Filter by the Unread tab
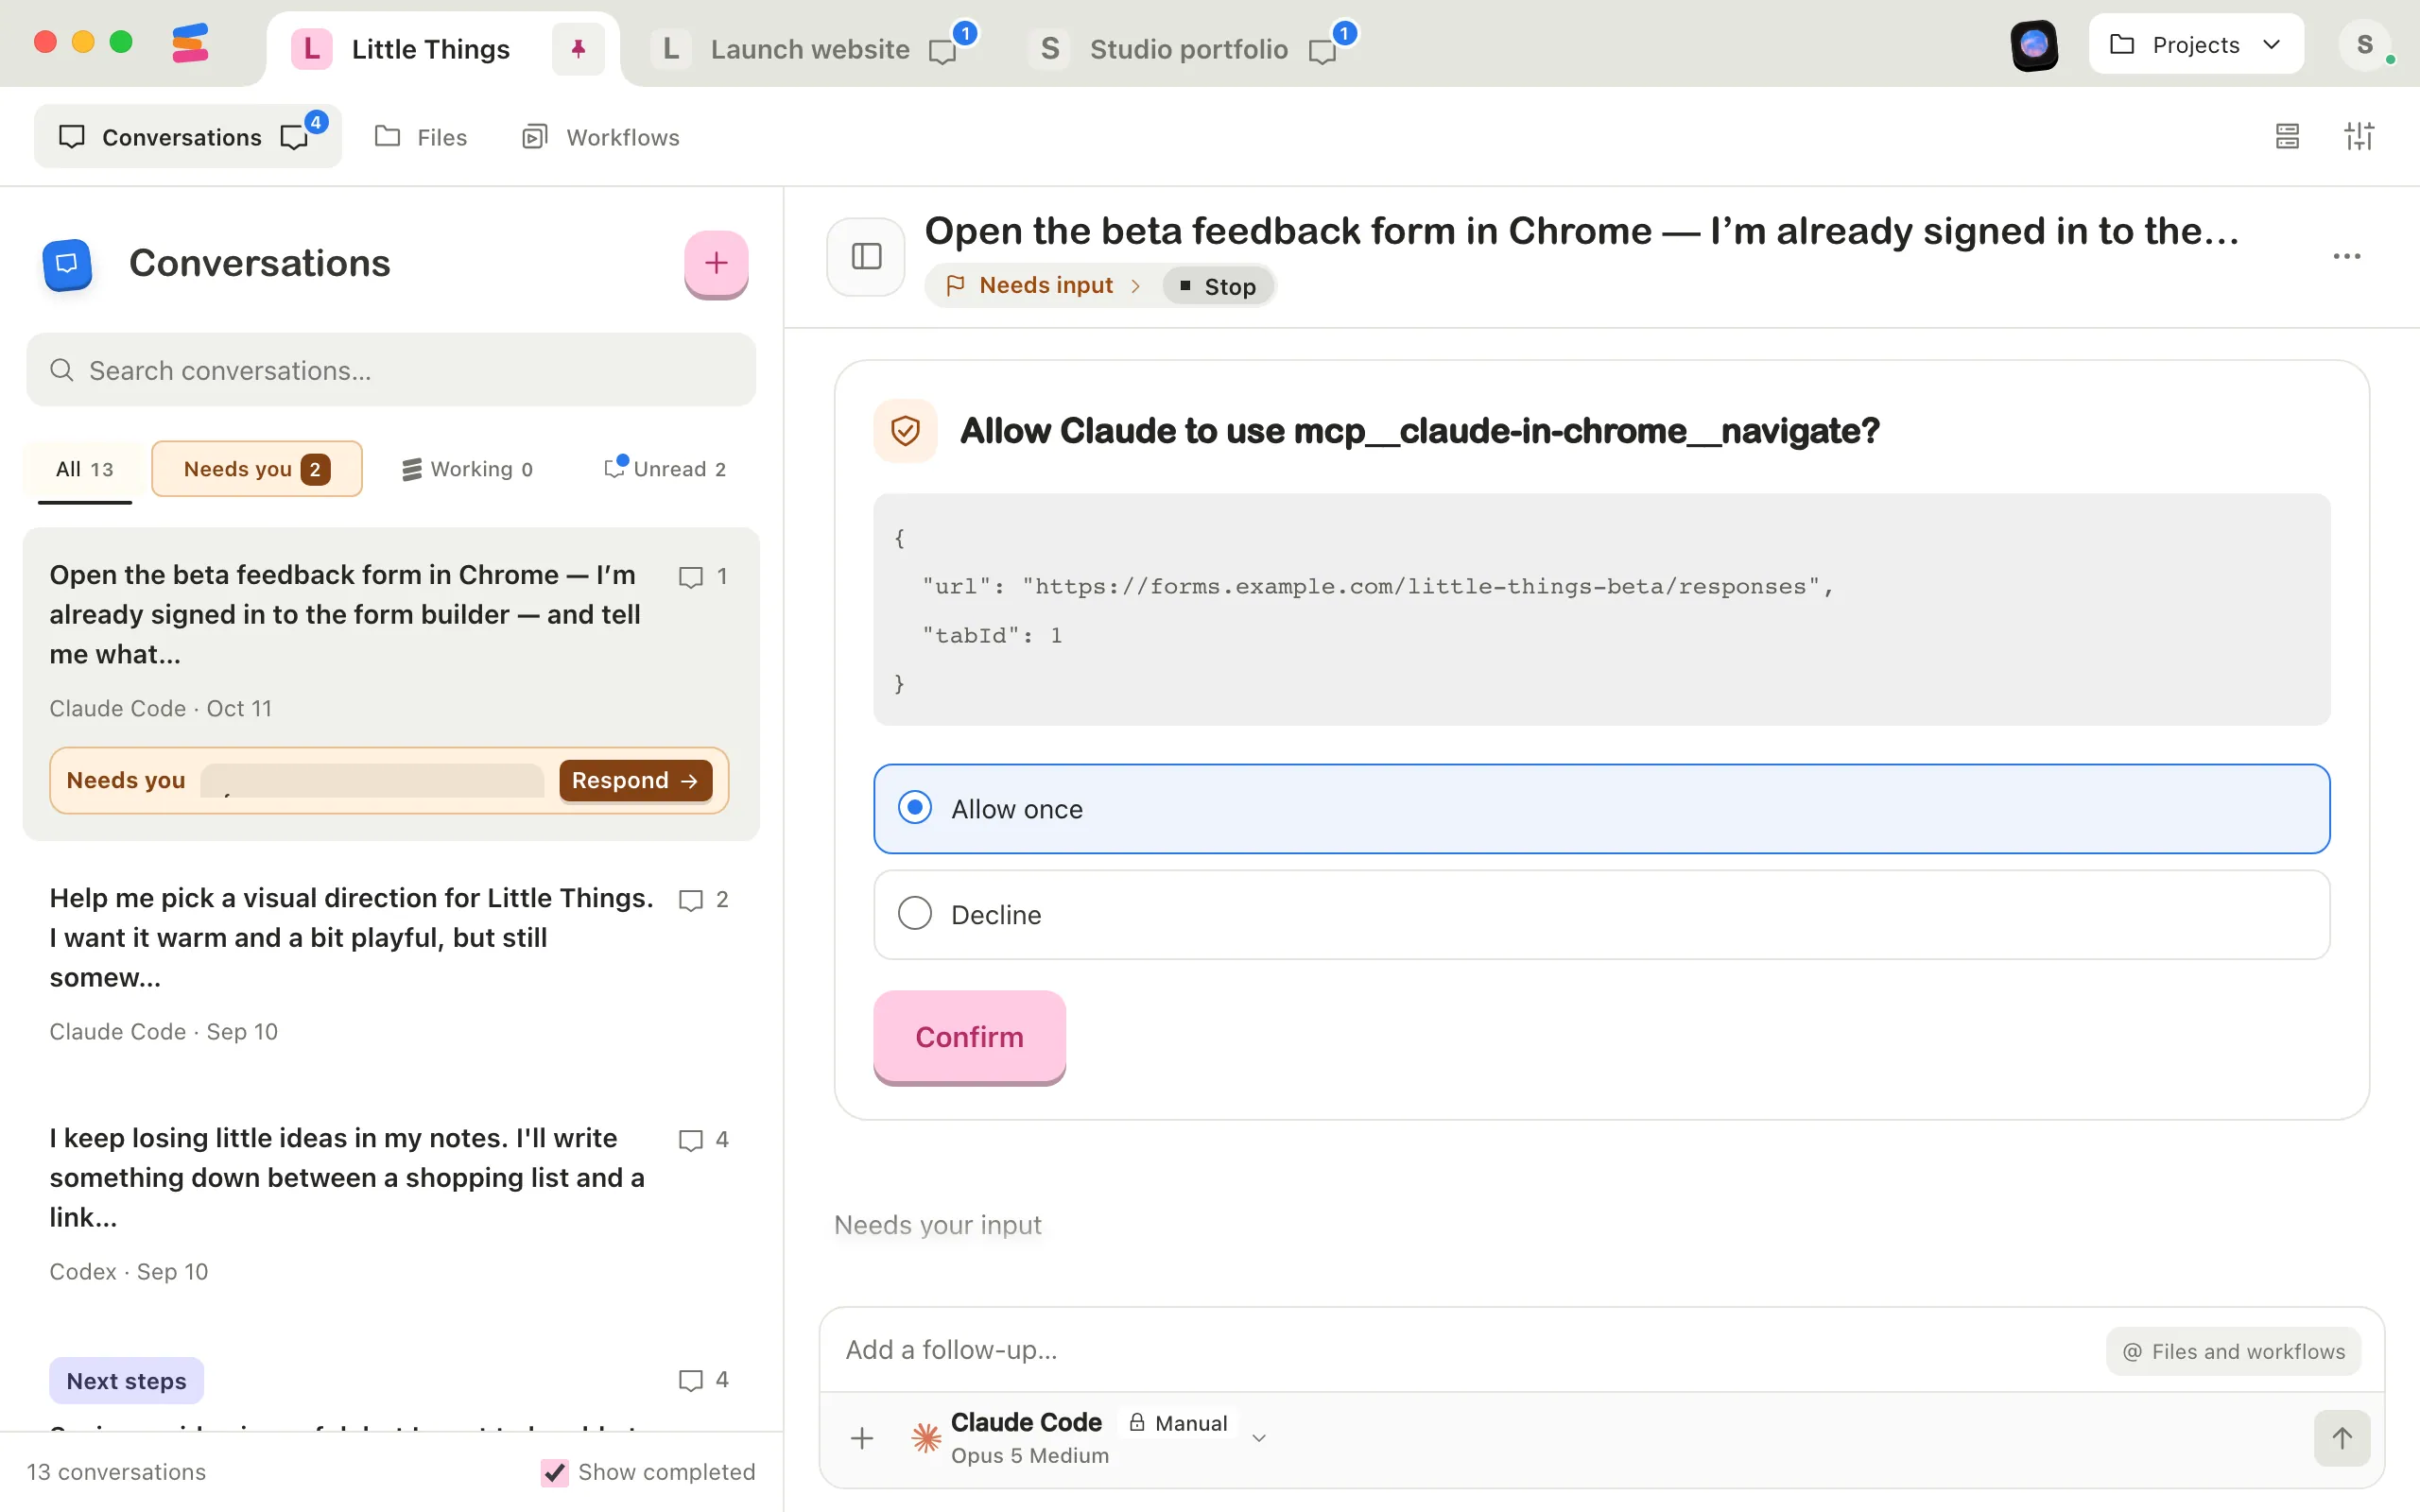 (x=666, y=469)
